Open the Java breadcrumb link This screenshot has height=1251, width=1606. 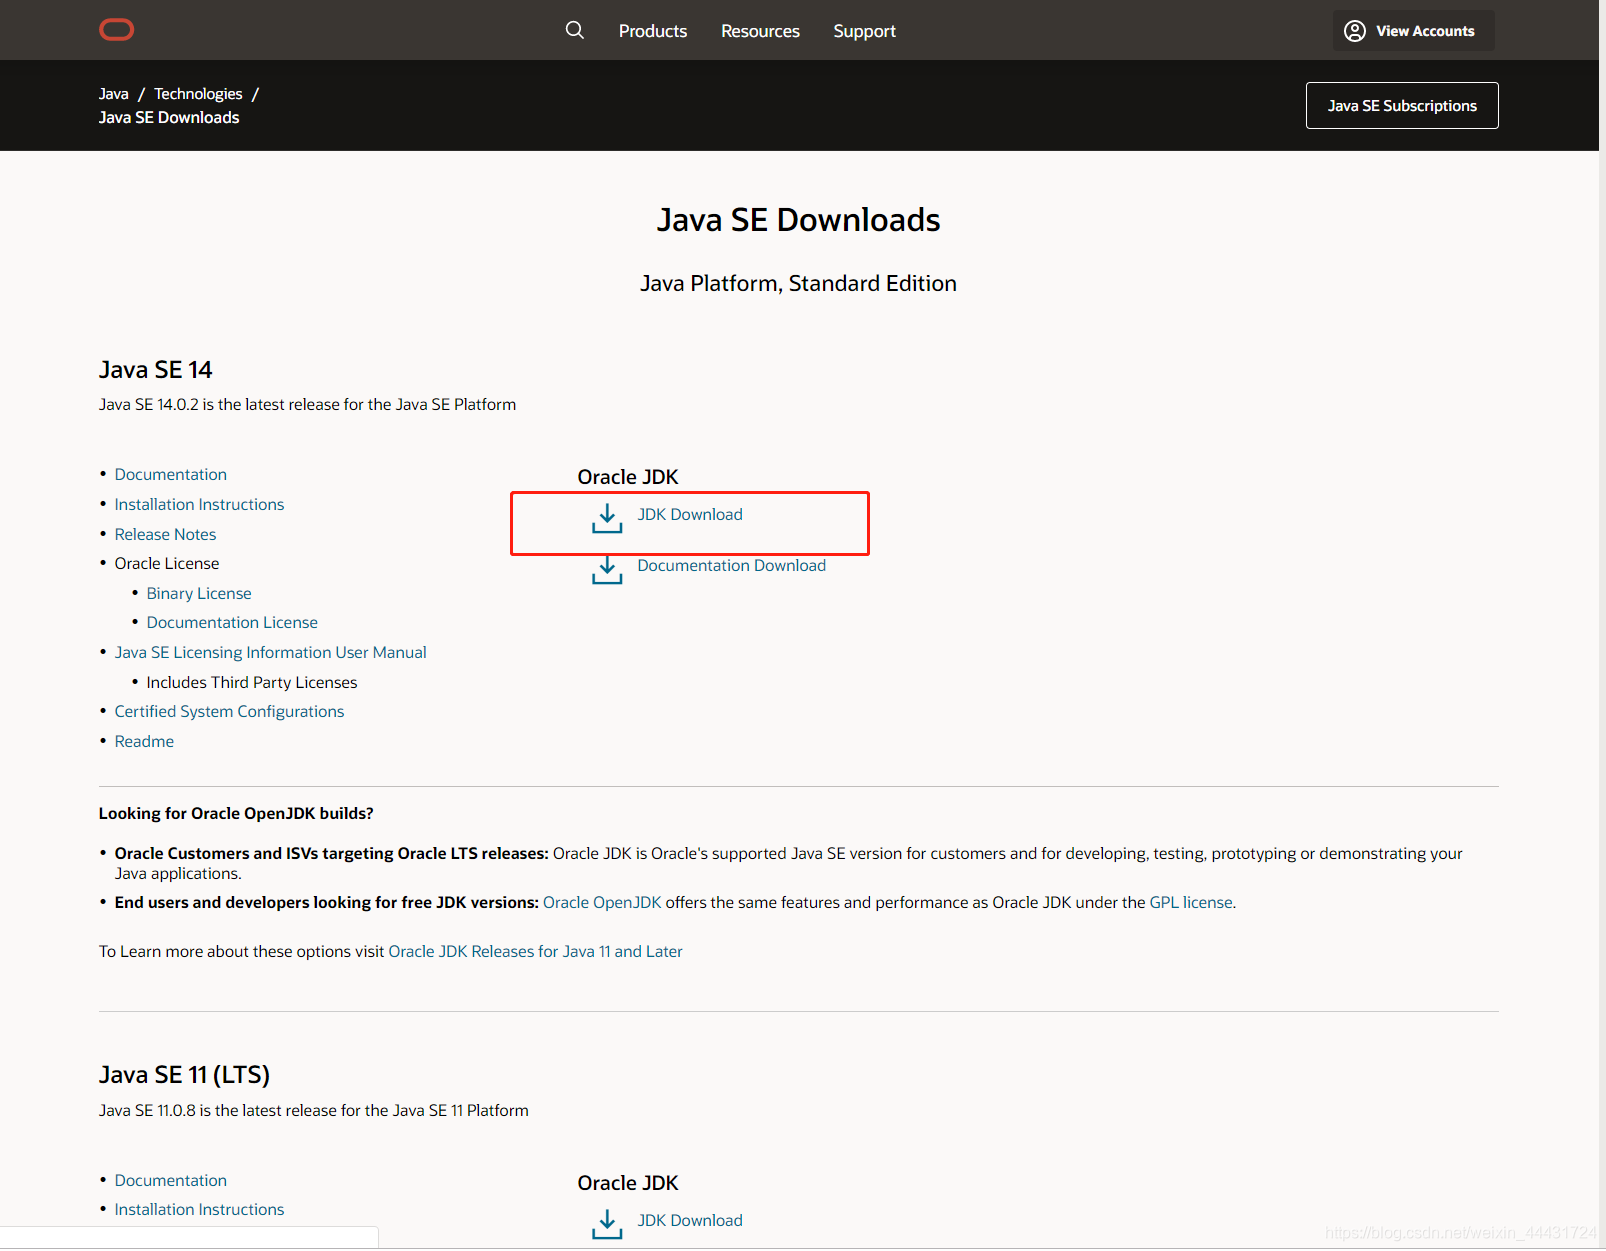[113, 93]
